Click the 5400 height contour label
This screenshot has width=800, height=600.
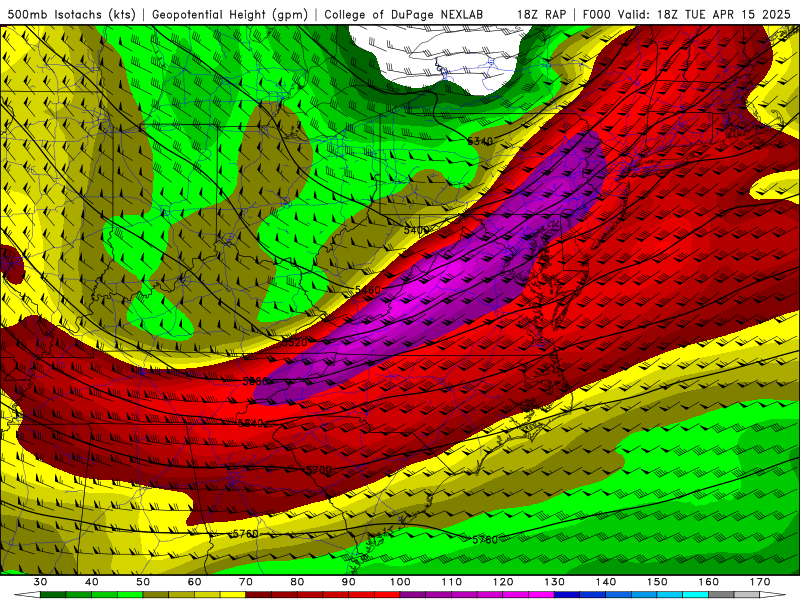tap(416, 230)
